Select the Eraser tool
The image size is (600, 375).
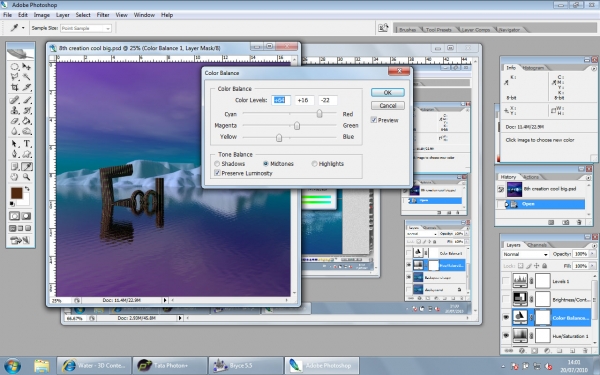click(x=15, y=121)
